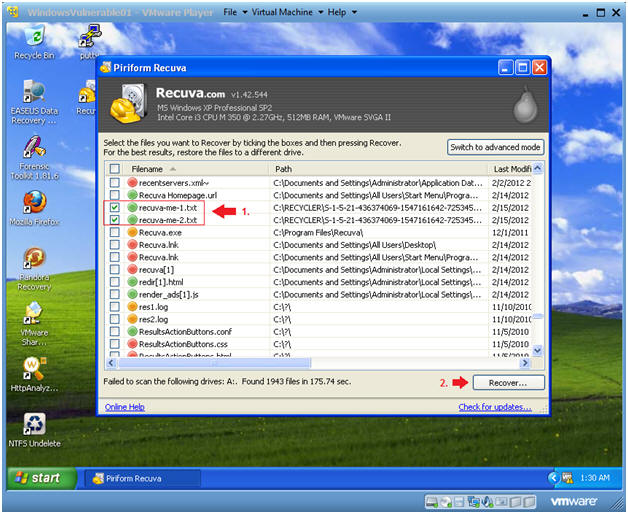
Task: Open the File menu dropdown arrow
Action: point(245,12)
